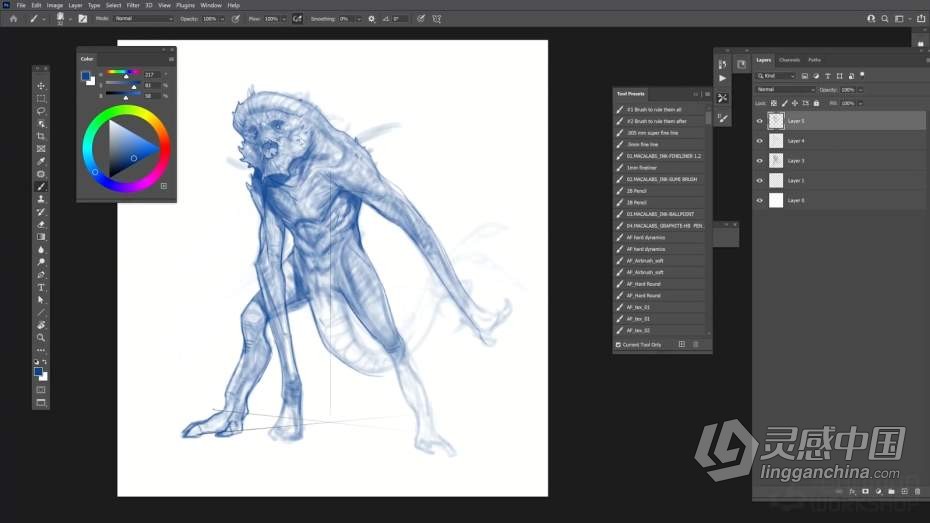Hide Layer 0 with its eye icon
930x523 pixels.
(x=760, y=200)
